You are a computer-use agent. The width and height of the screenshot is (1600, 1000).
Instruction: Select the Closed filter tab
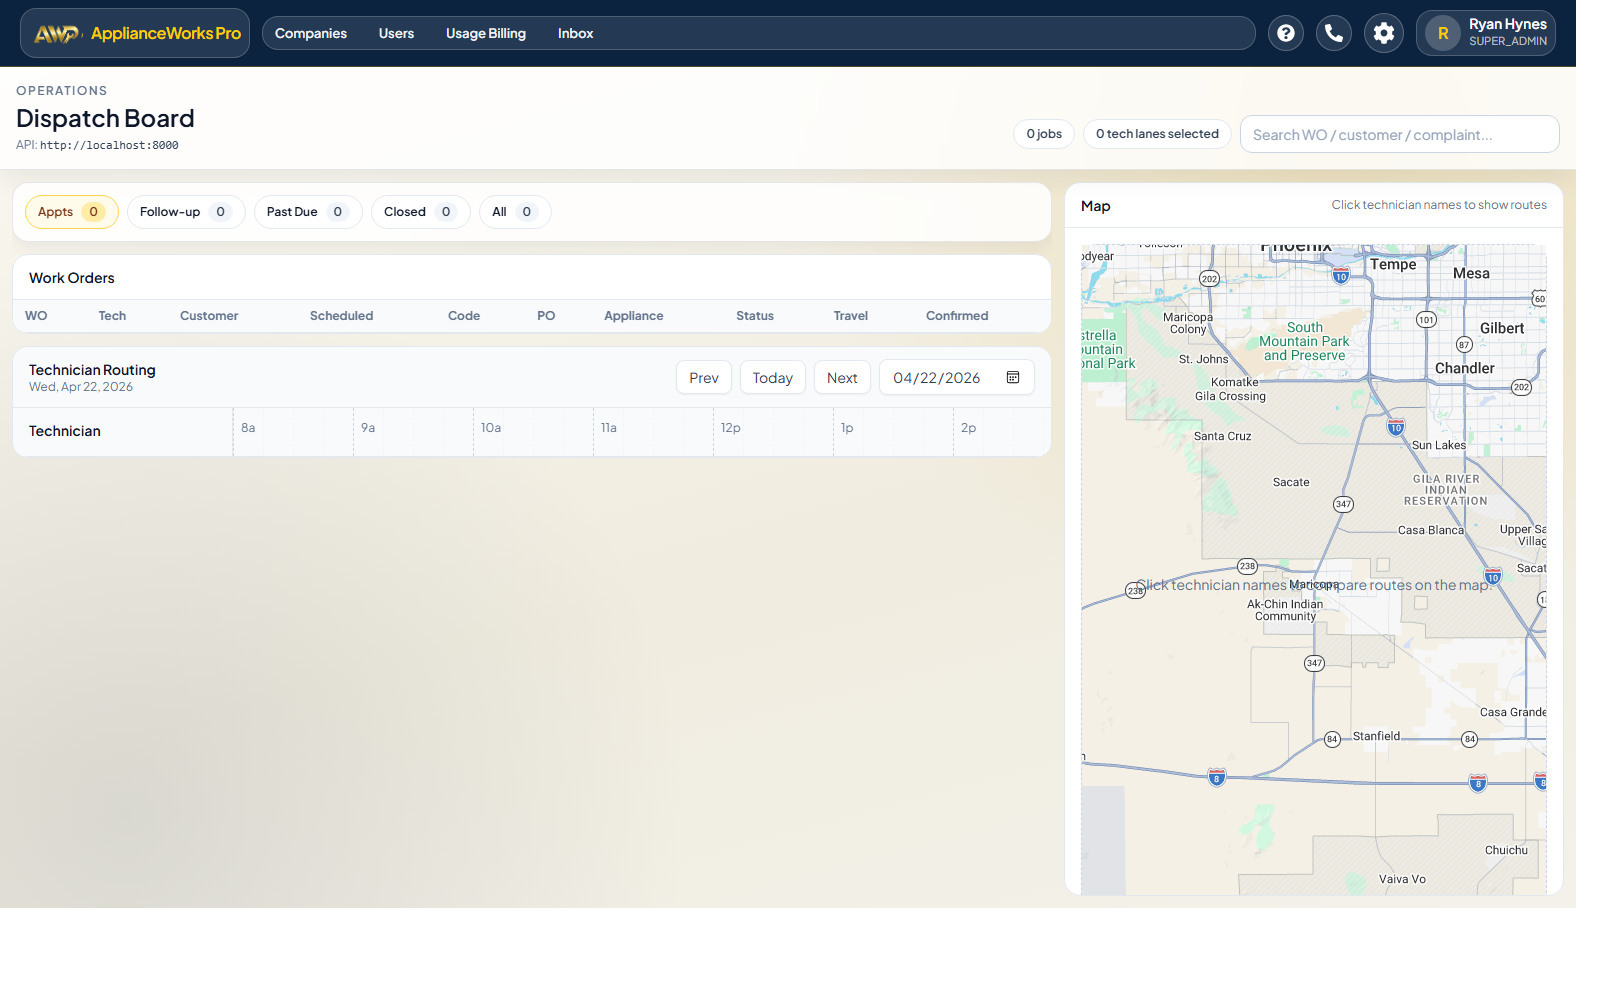[421, 212]
